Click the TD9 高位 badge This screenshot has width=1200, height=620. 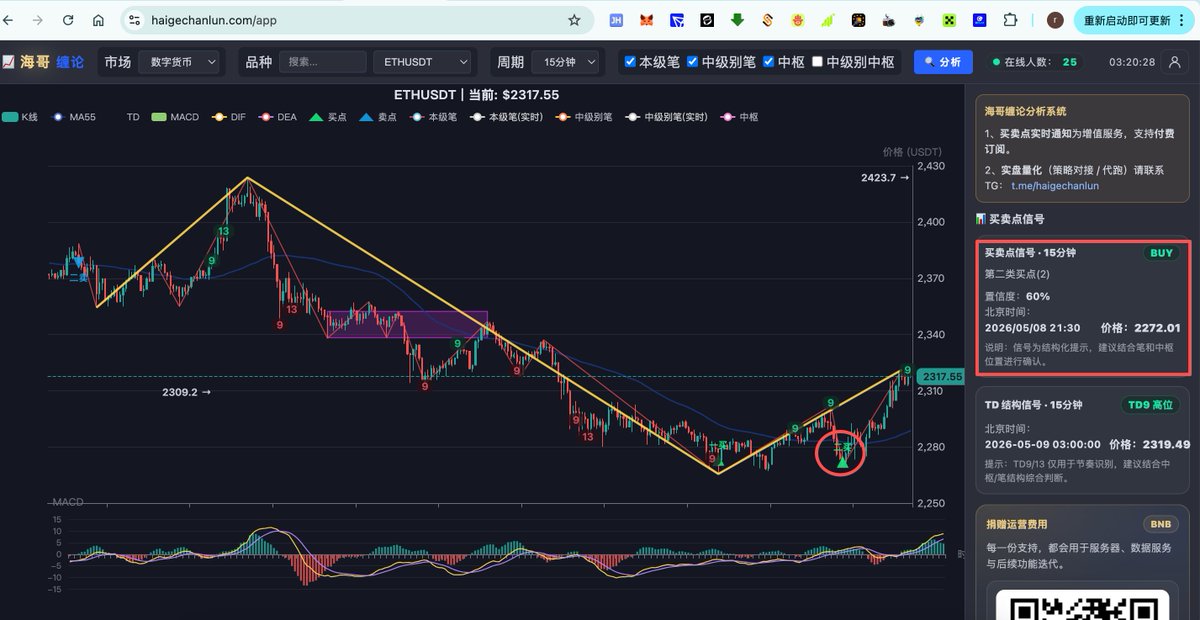(x=1152, y=405)
